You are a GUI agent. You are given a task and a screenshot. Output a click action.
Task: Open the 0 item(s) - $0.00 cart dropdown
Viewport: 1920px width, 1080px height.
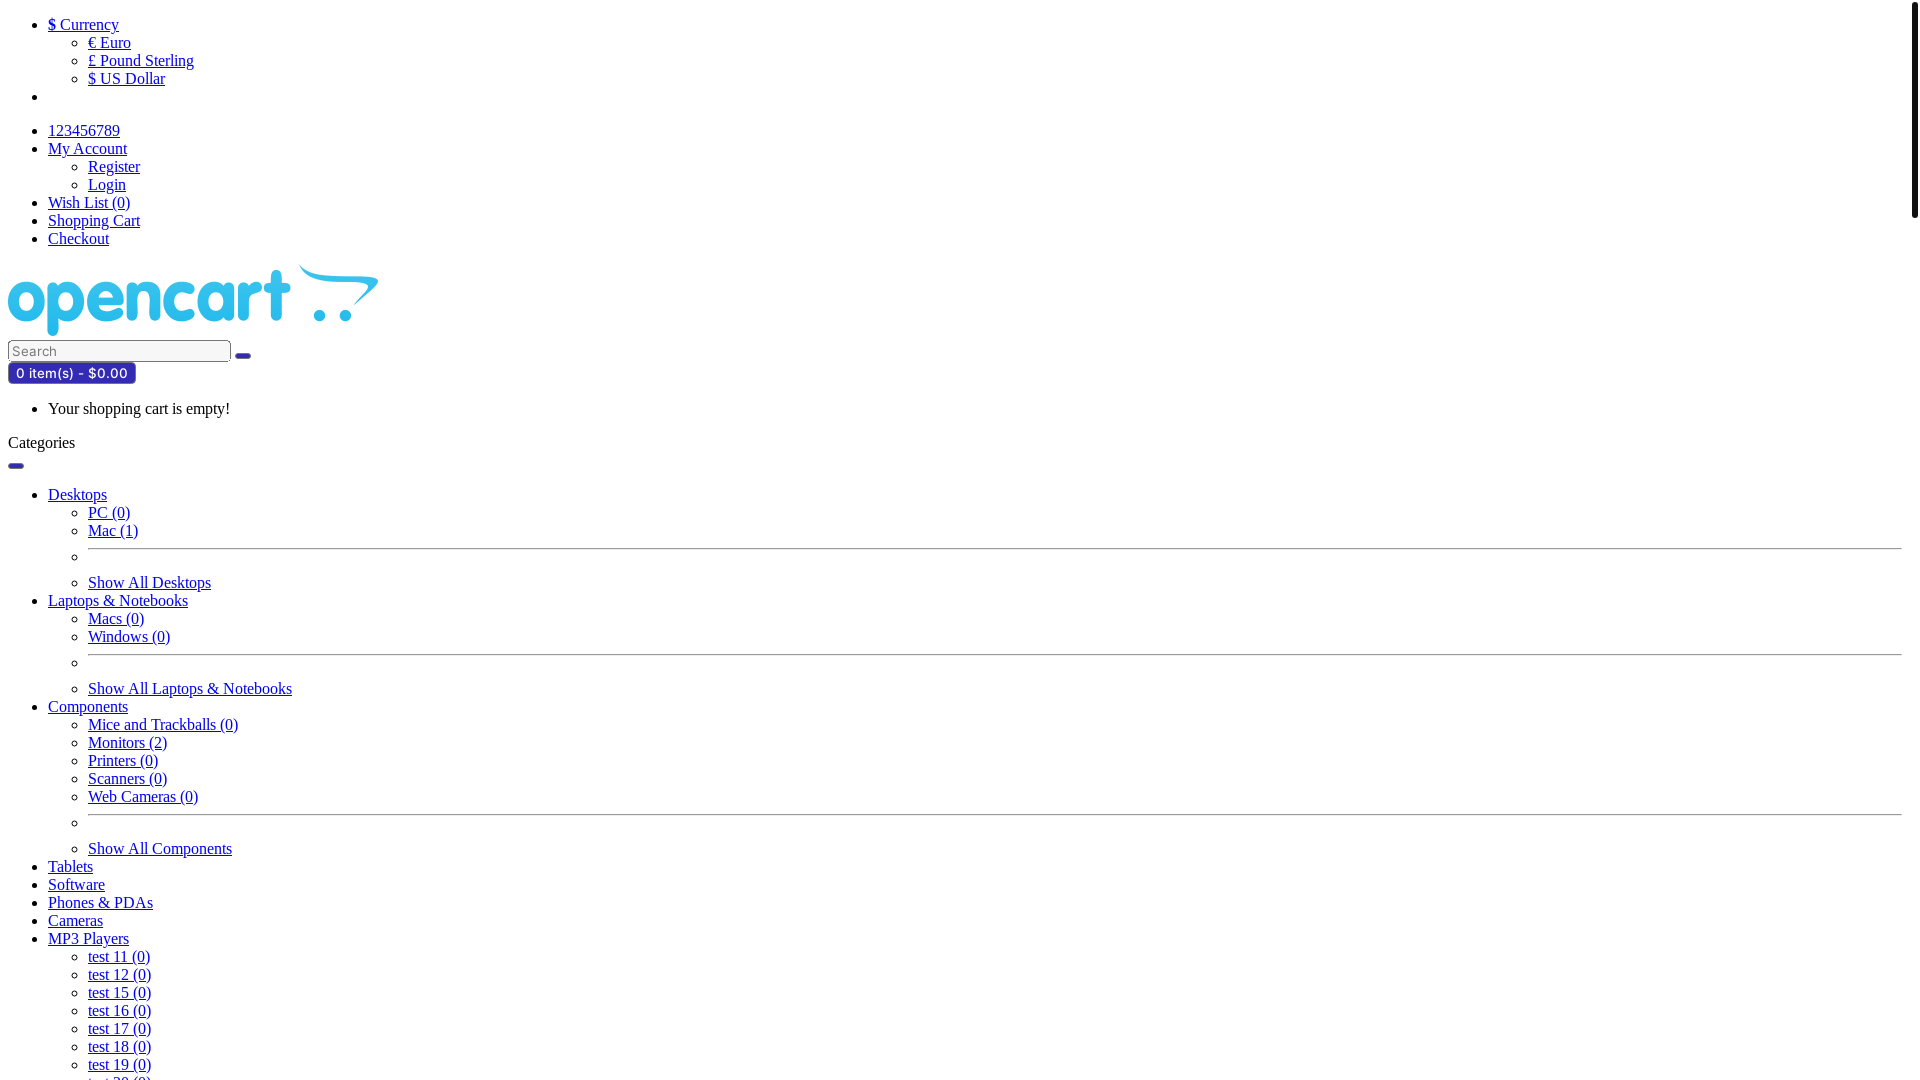coord(72,373)
